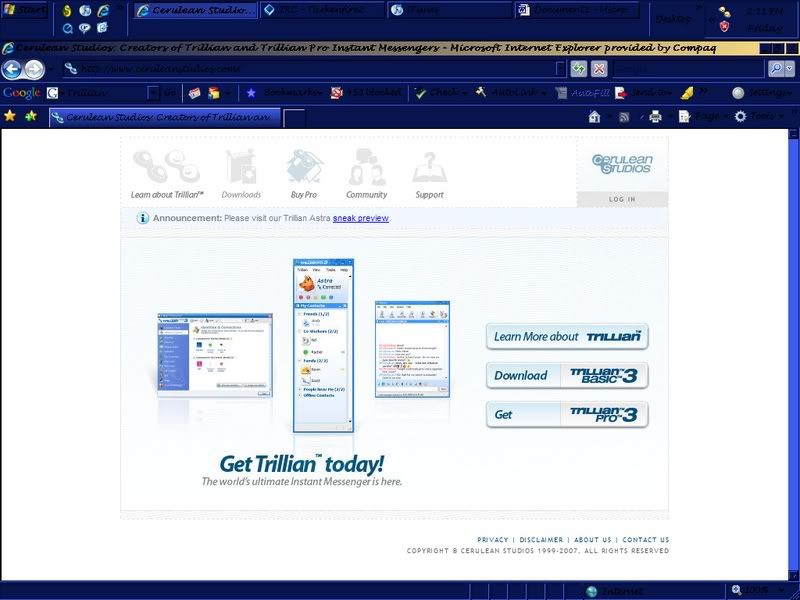Open the Home button dropdown arrow

[x=609, y=117]
